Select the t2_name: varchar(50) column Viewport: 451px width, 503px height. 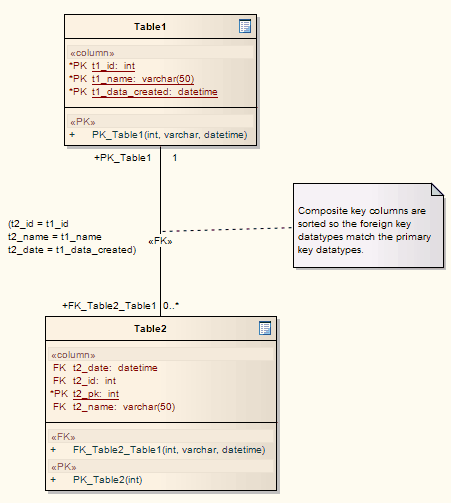[114, 407]
